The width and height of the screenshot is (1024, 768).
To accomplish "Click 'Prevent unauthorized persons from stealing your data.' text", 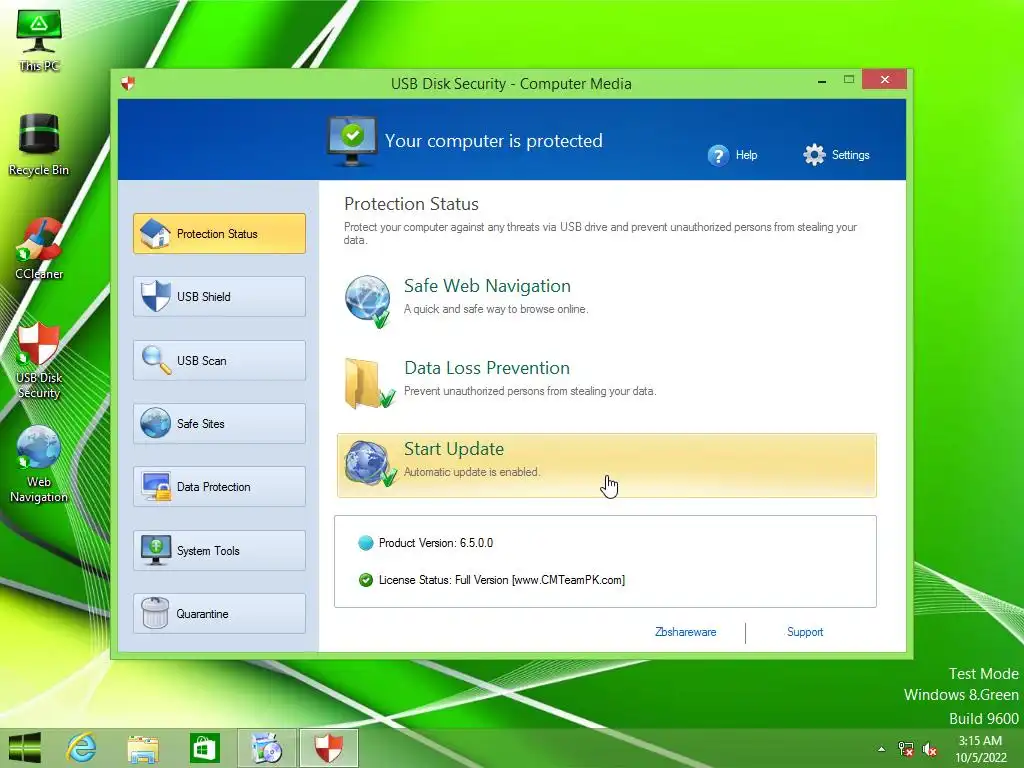I will 530,391.
